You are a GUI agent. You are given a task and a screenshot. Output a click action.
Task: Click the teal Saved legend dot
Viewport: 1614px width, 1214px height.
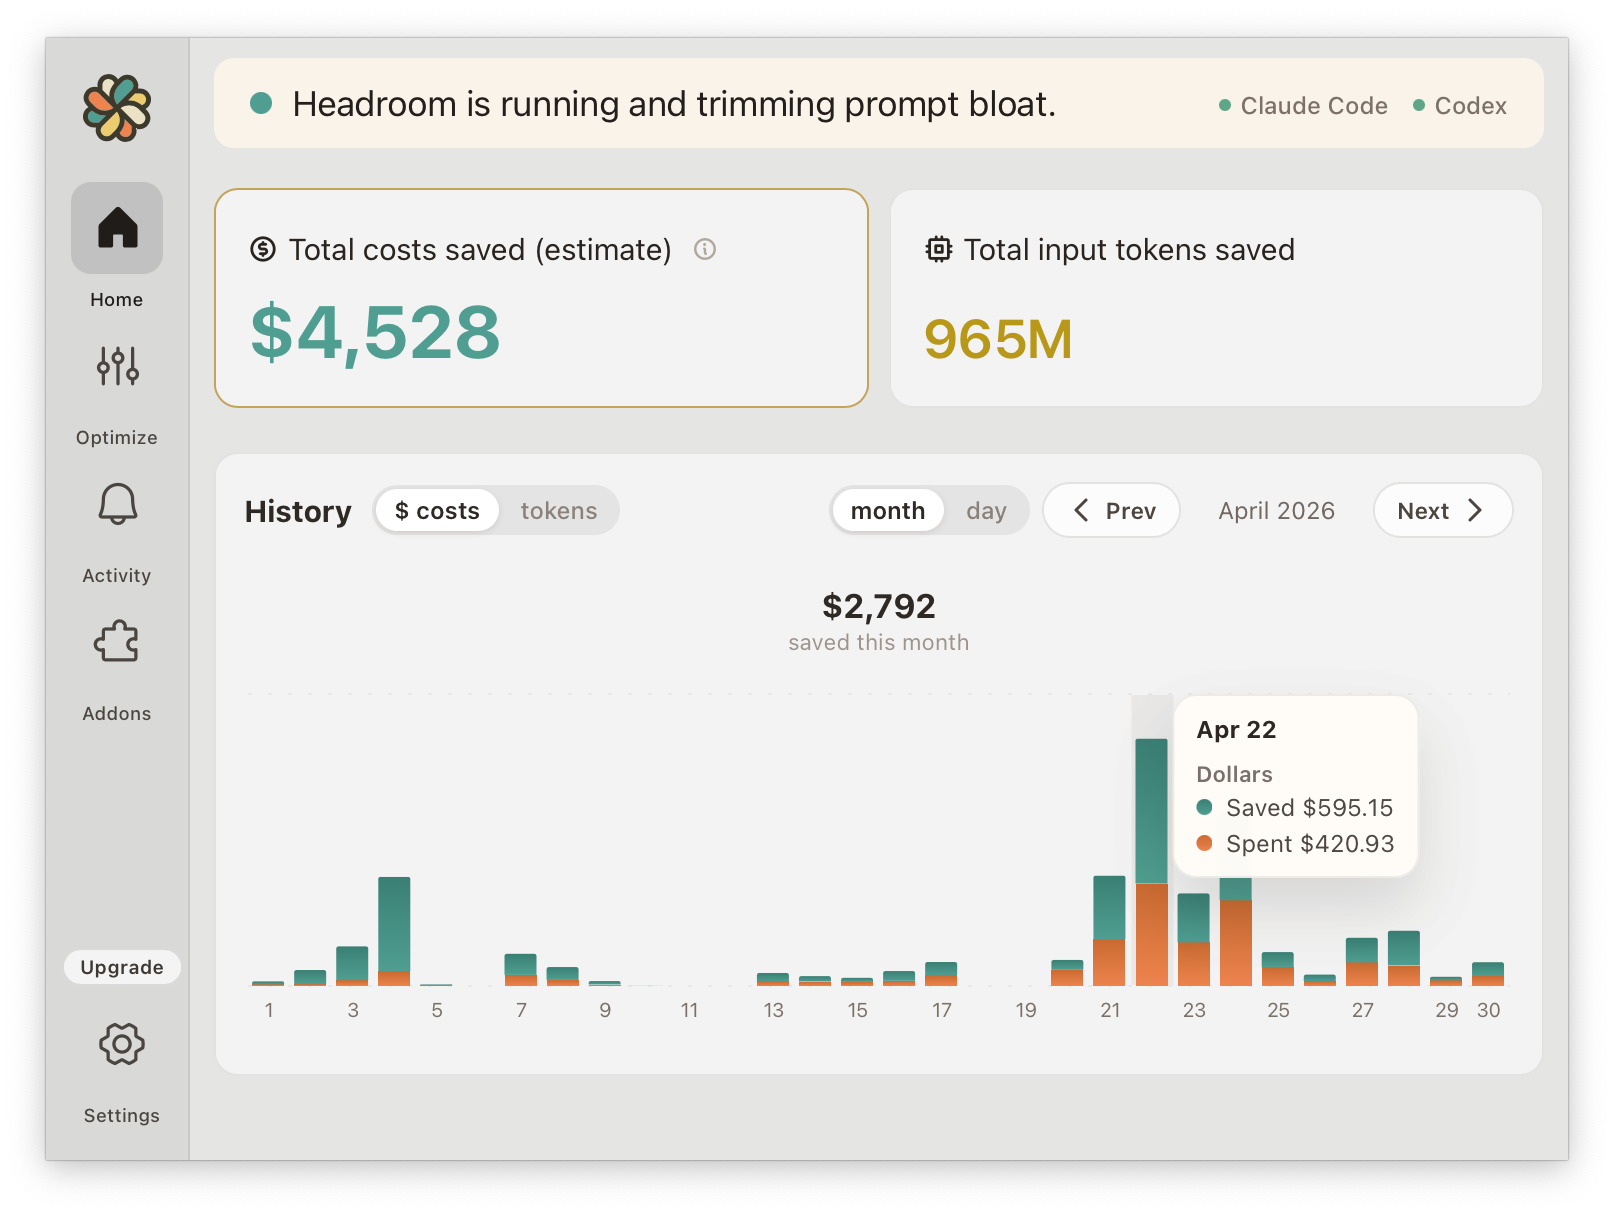pos(1204,807)
